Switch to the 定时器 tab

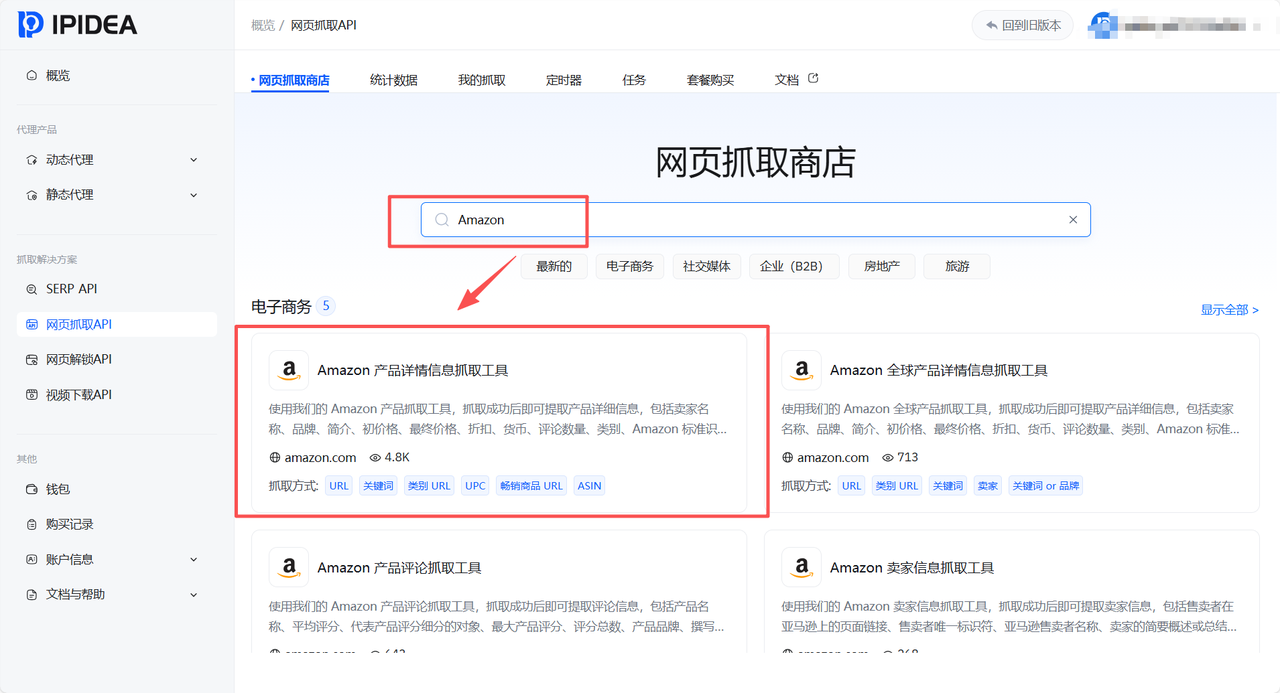click(x=564, y=80)
